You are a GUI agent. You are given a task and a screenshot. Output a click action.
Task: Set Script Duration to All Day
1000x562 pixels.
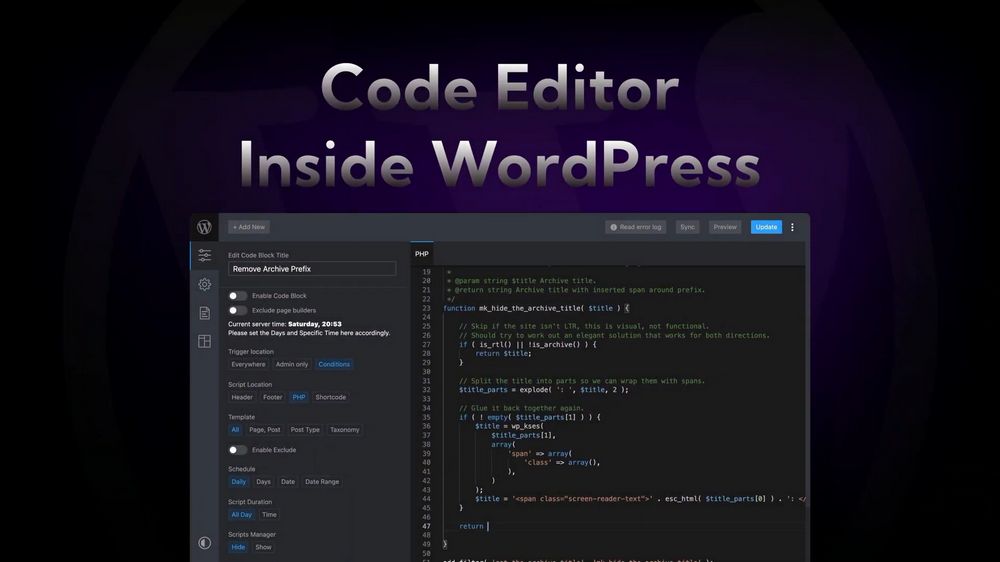click(242, 515)
